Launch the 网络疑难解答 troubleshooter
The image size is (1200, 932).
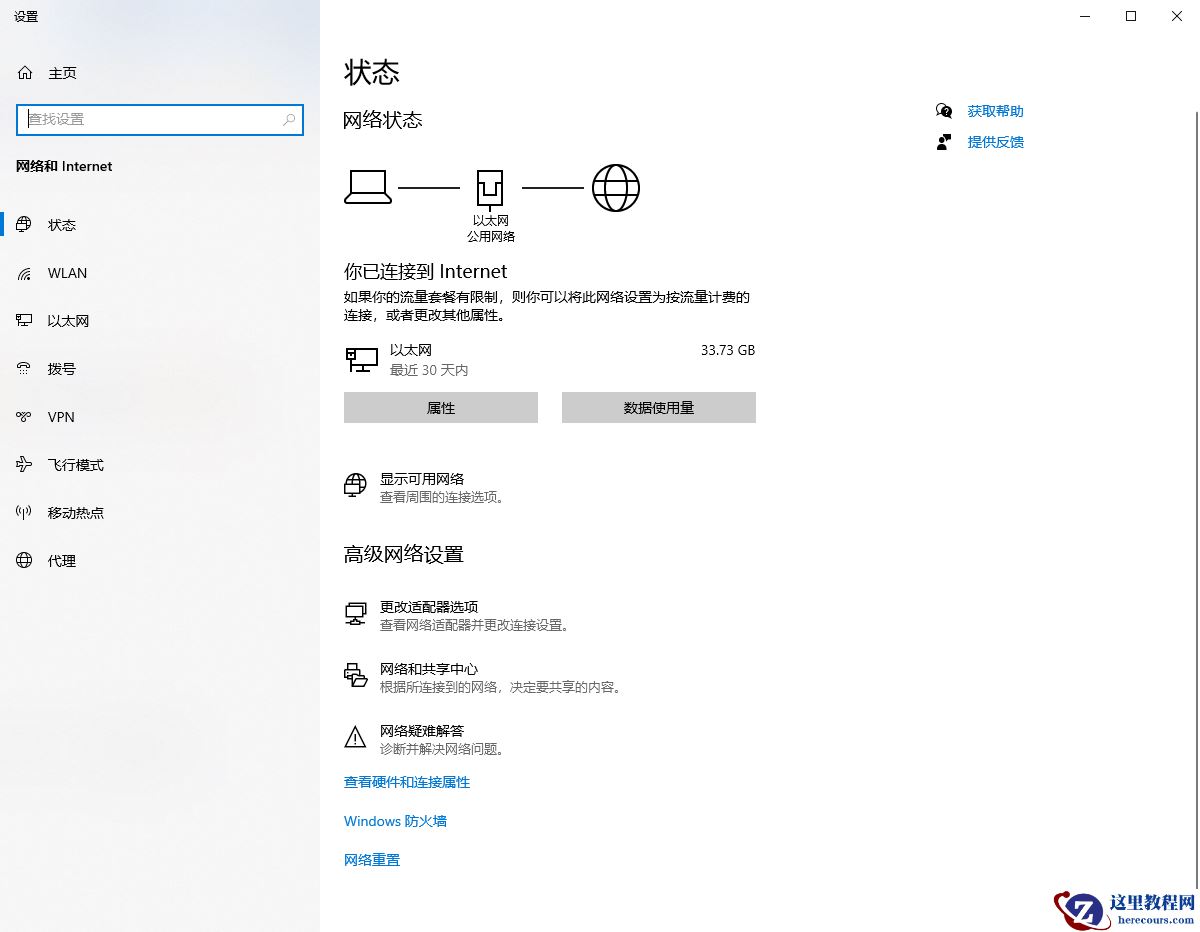[x=424, y=731]
